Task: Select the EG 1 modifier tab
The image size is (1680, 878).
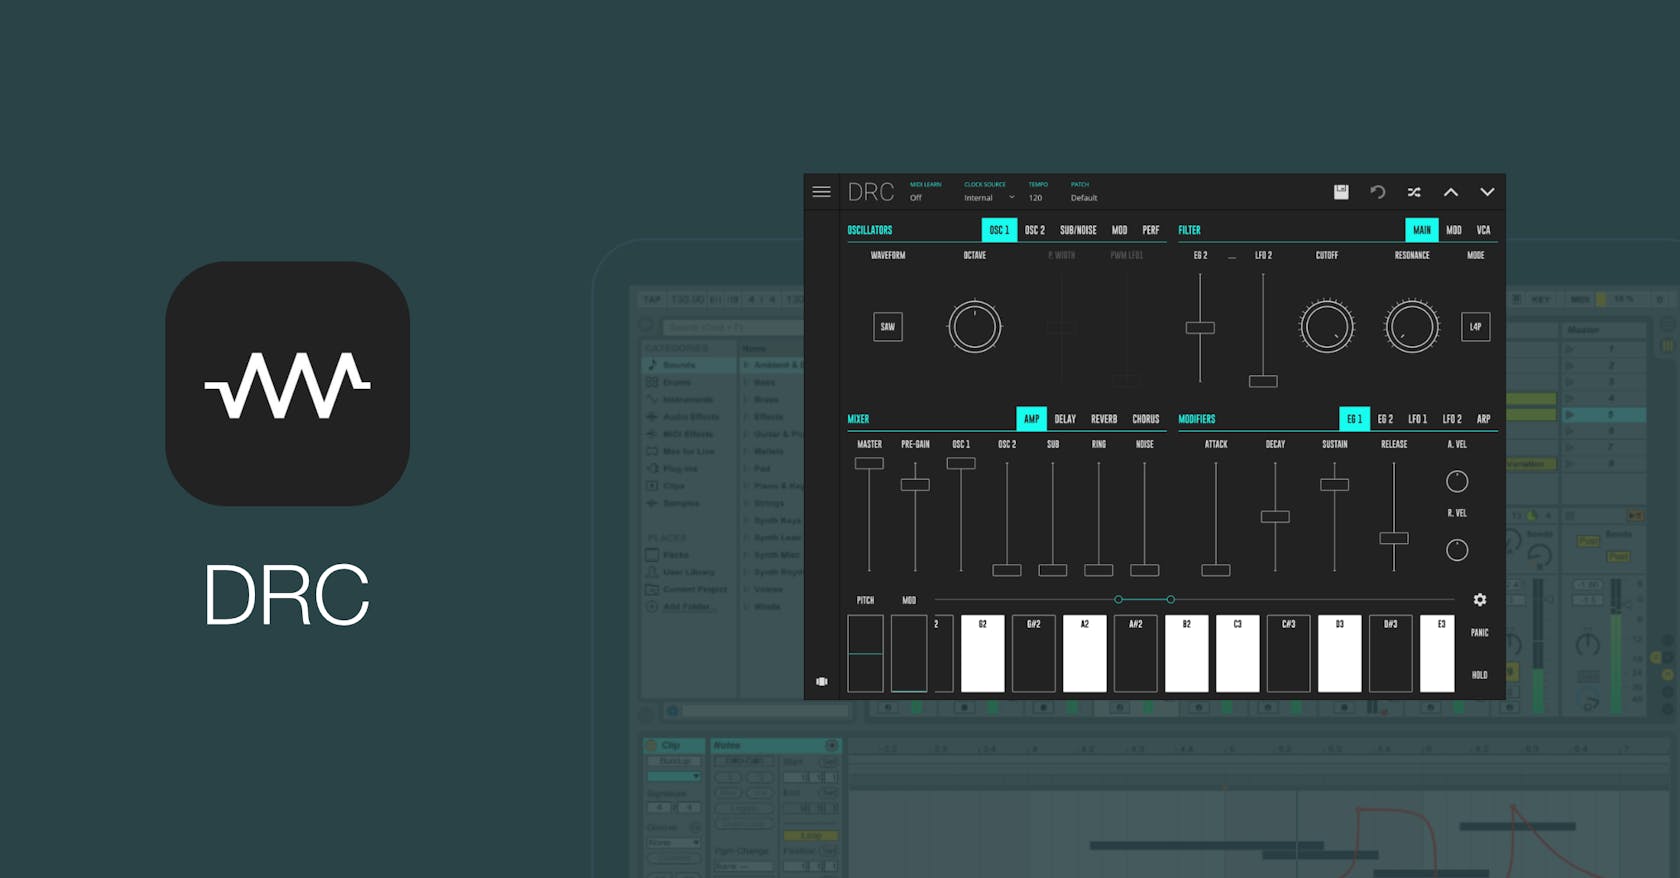Action: tap(1355, 419)
